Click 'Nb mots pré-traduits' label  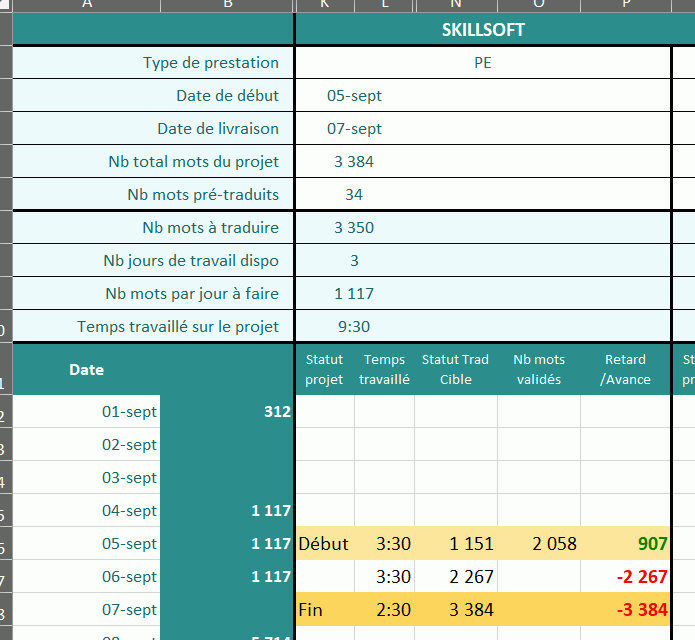pos(203,195)
